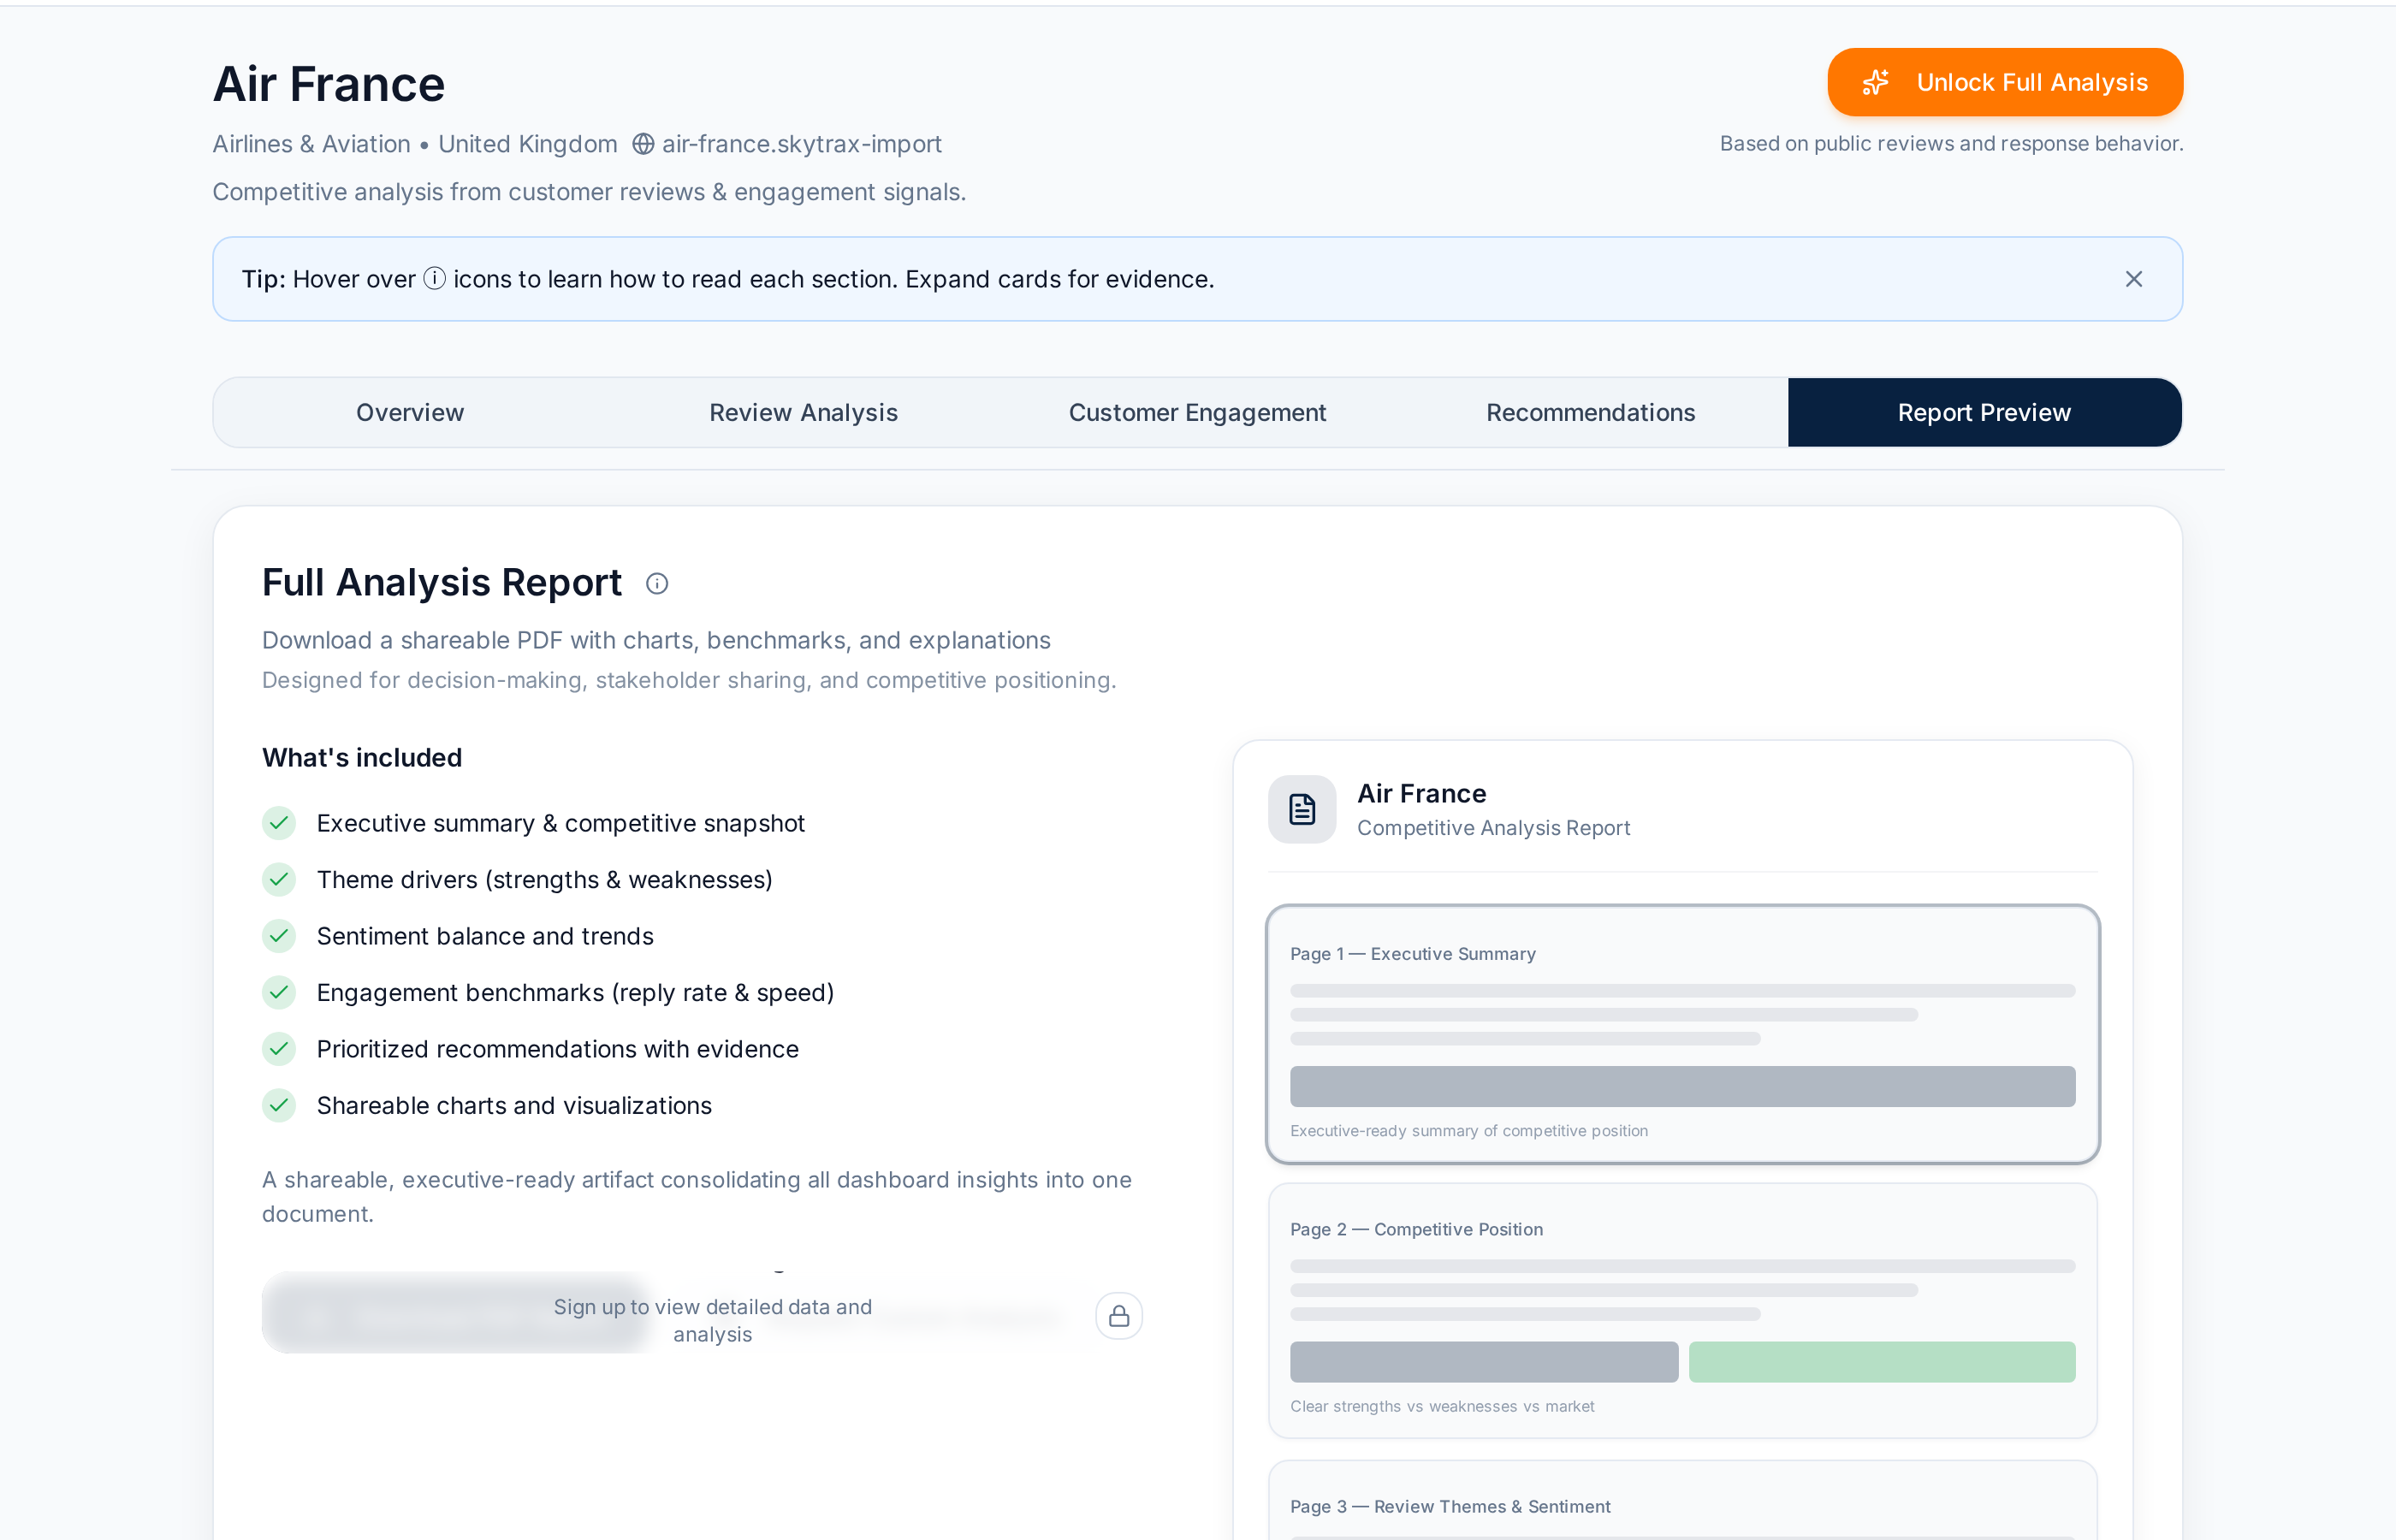Click 'Clear strengths vs weaknesses vs market' caption

click(x=1442, y=1406)
